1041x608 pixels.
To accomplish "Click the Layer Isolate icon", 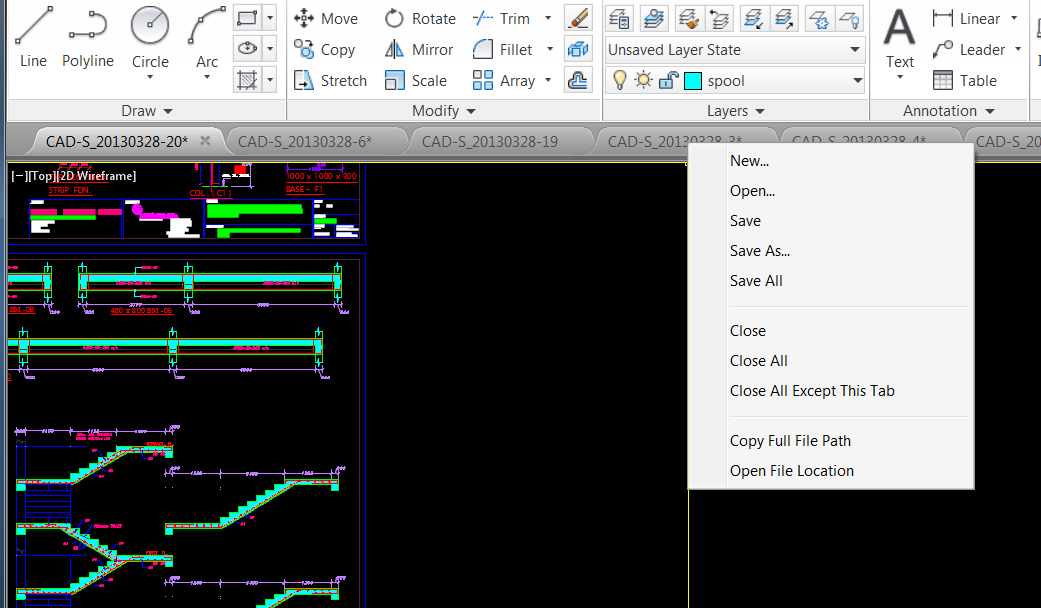I will click(x=754, y=19).
